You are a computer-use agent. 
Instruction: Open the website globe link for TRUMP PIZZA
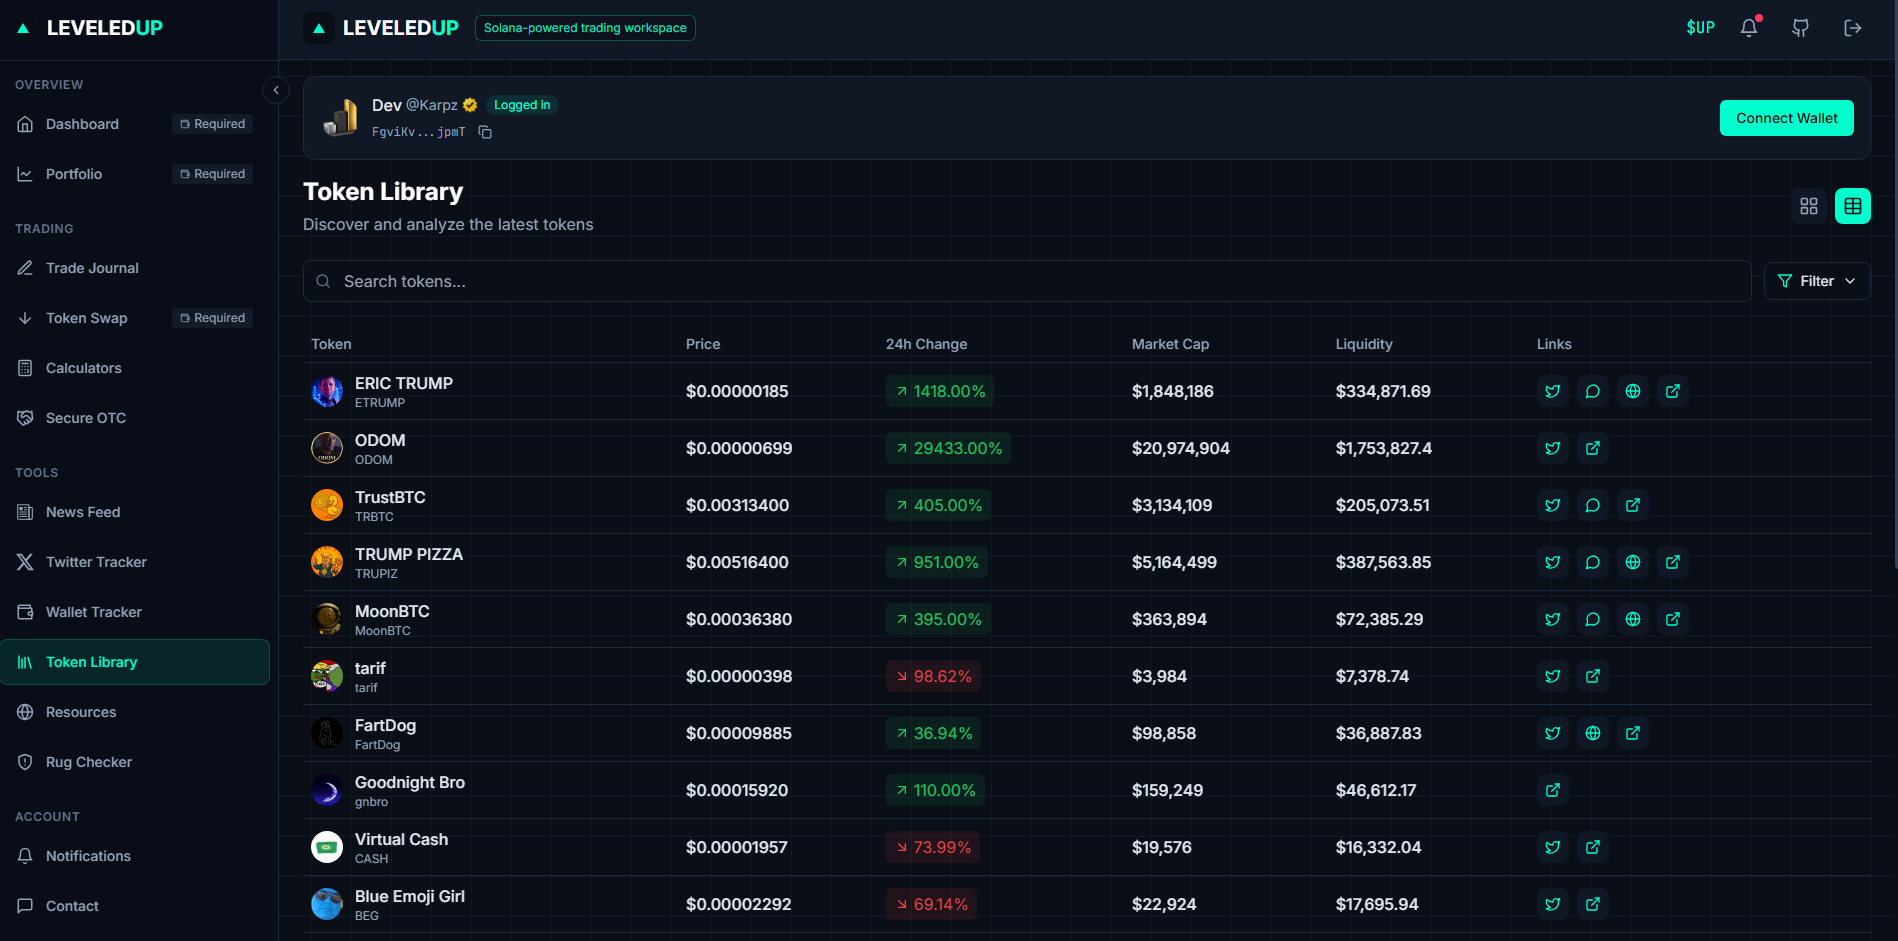click(x=1633, y=562)
